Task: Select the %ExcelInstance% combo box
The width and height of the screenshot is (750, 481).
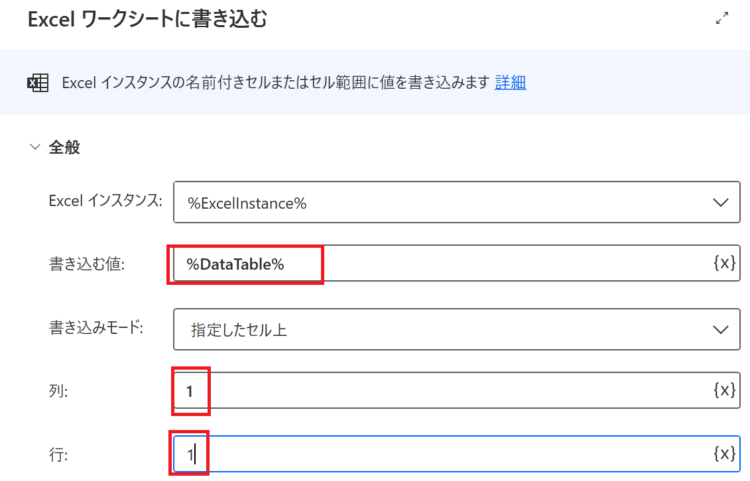Action: pos(456,202)
